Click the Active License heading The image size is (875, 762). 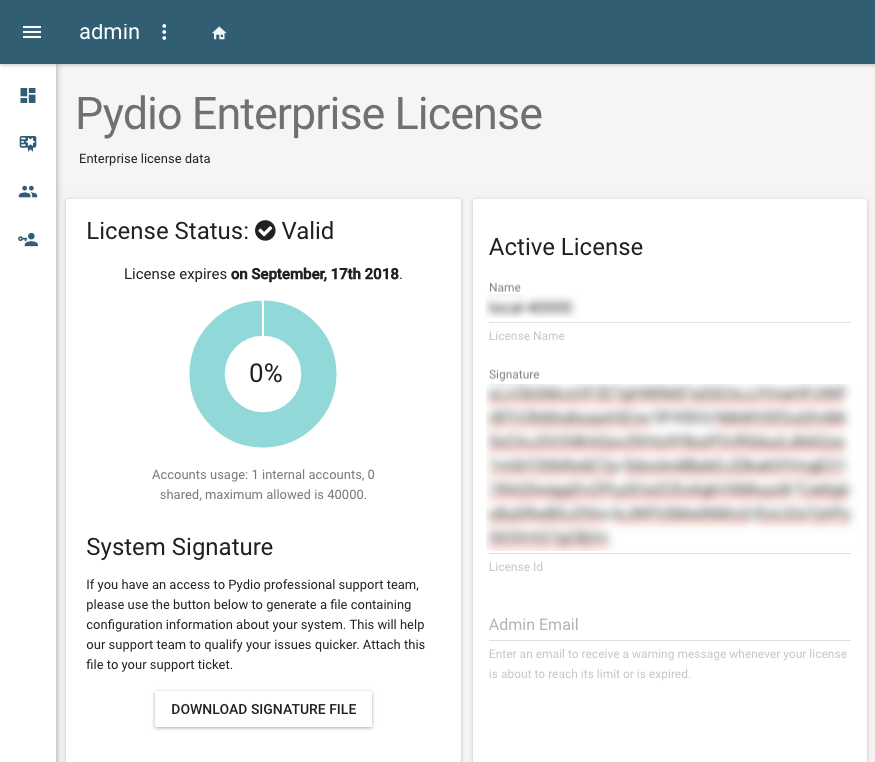click(x=566, y=247)
